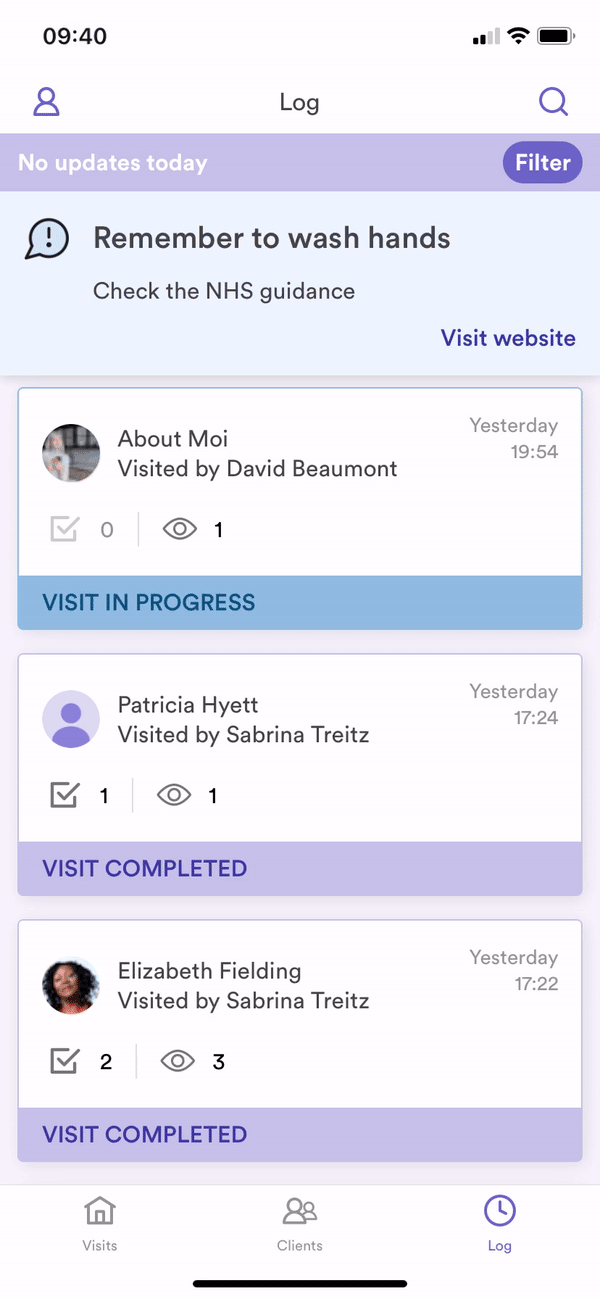
Task: Tap About Moi profile photo
Action: 71,453
